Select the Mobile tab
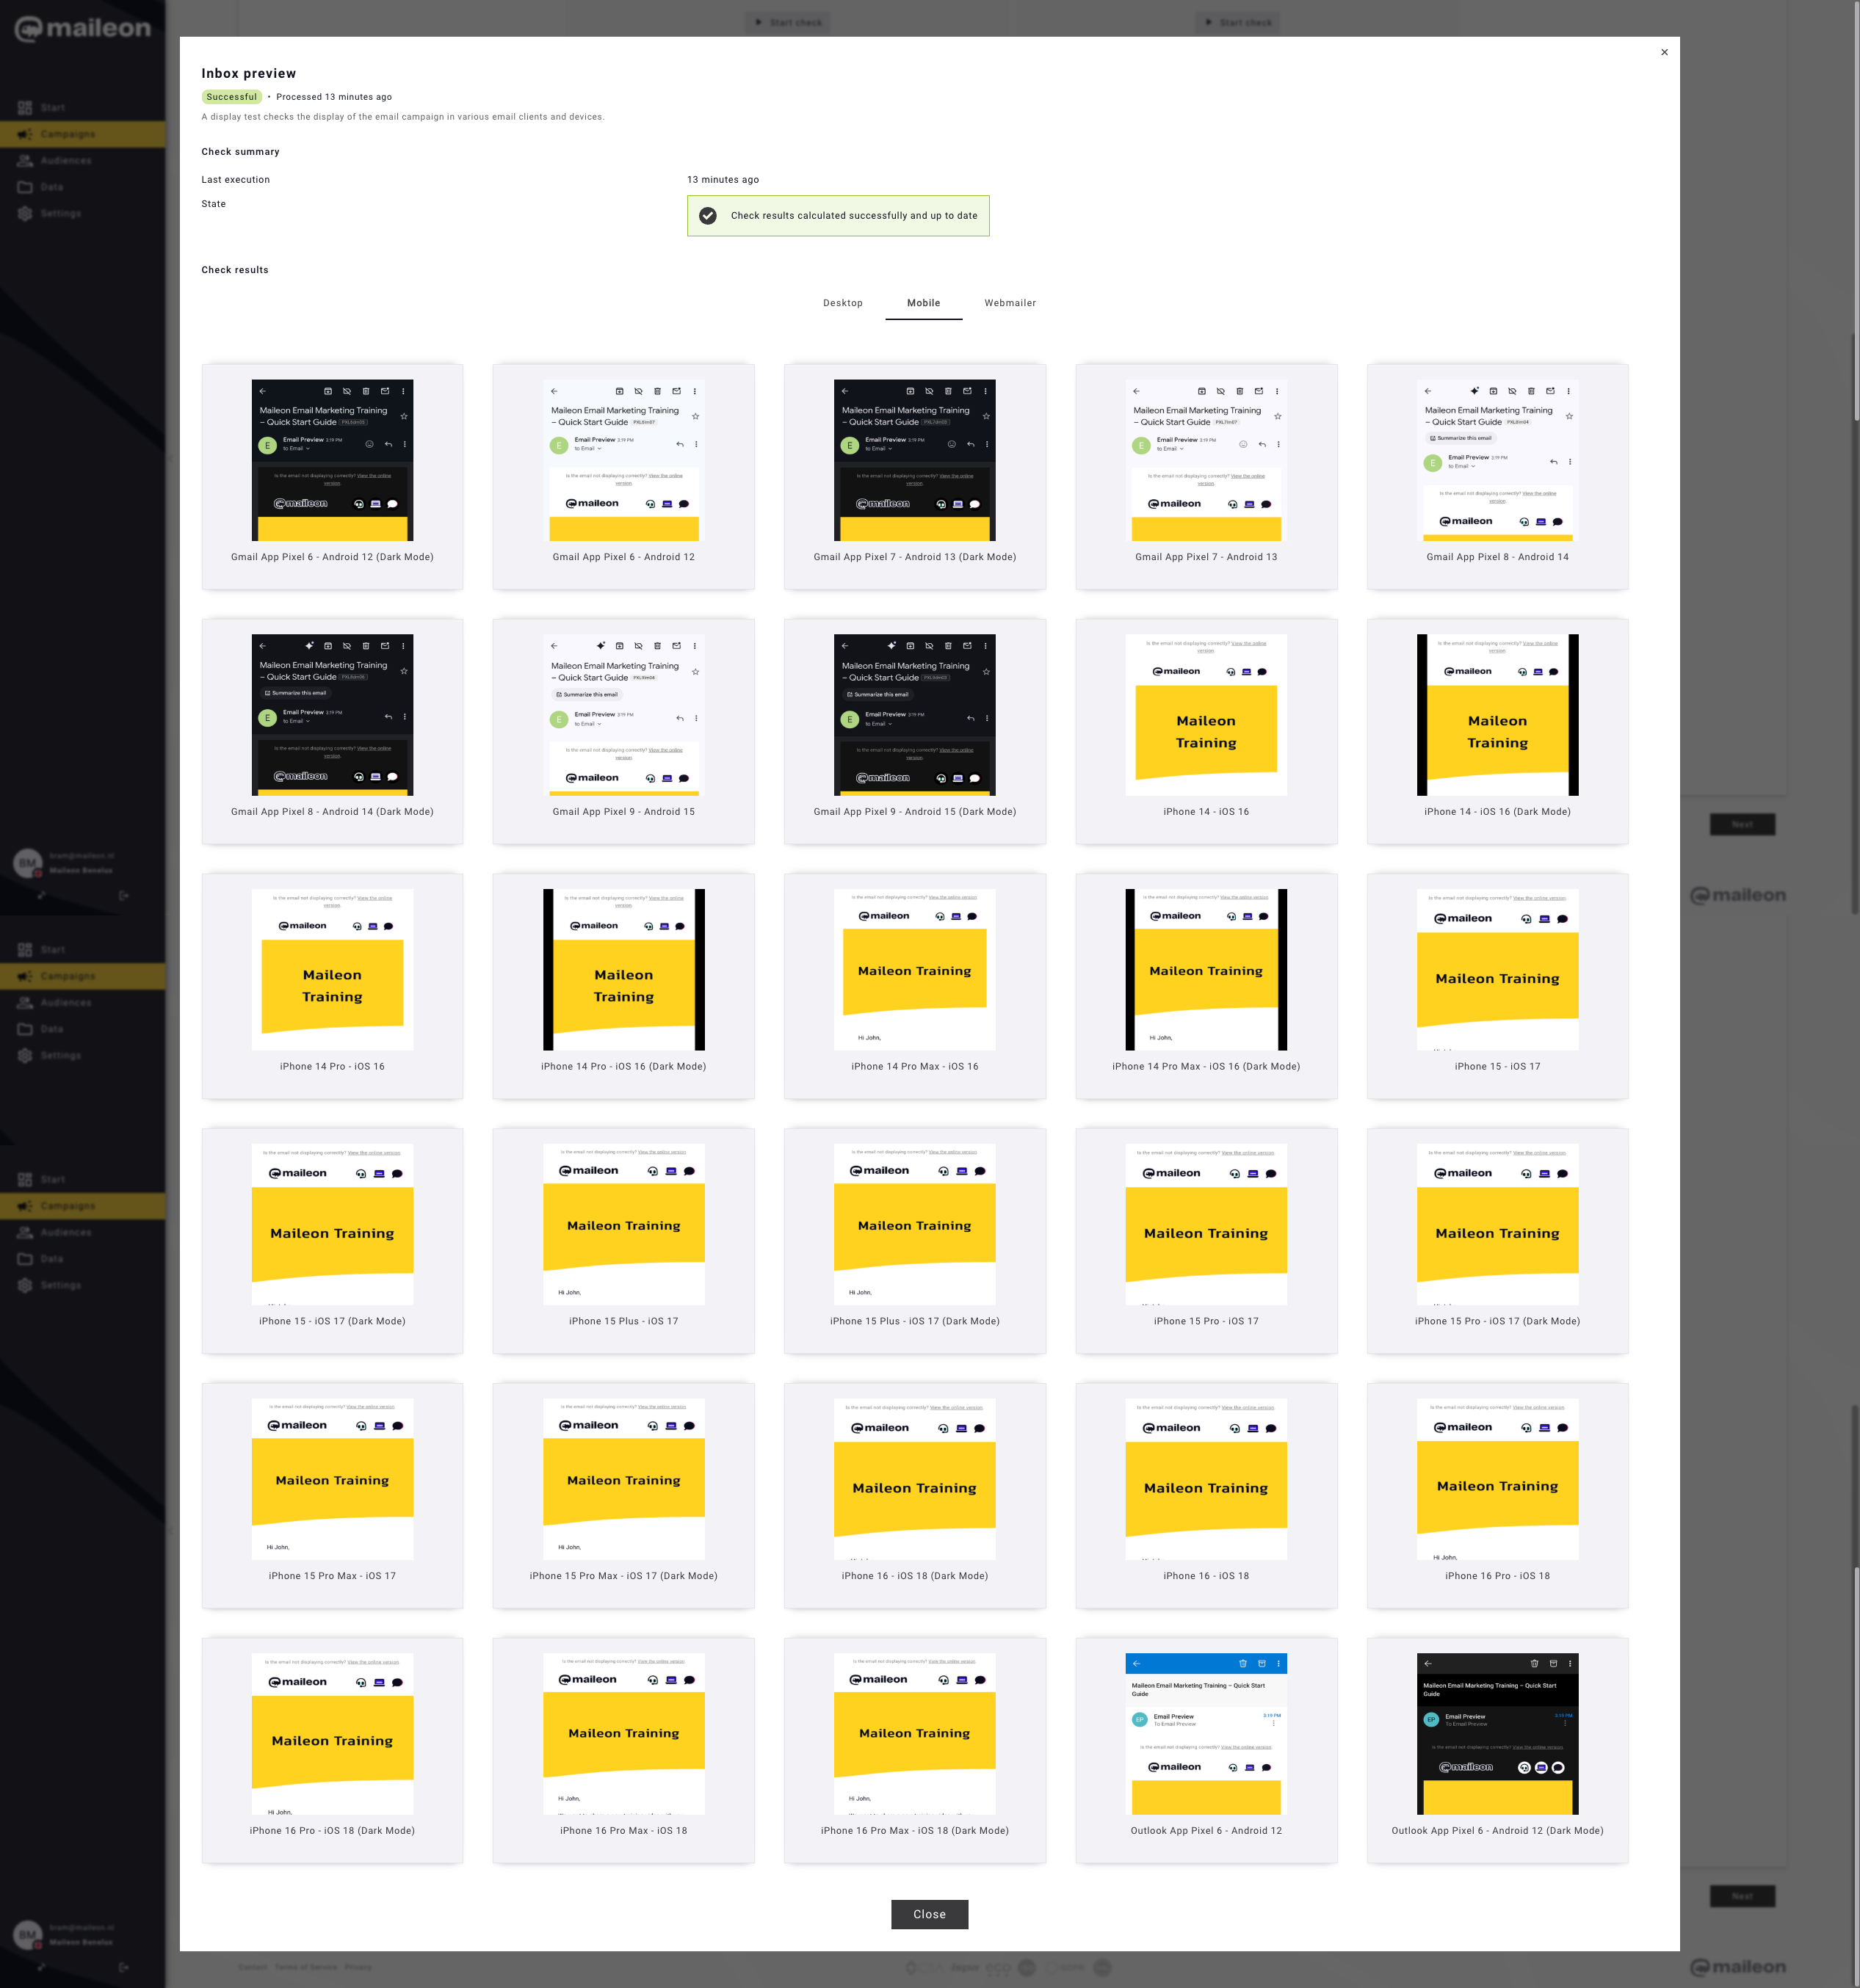This screenshot has height=1988, width=1860. (x=923, y=303)
